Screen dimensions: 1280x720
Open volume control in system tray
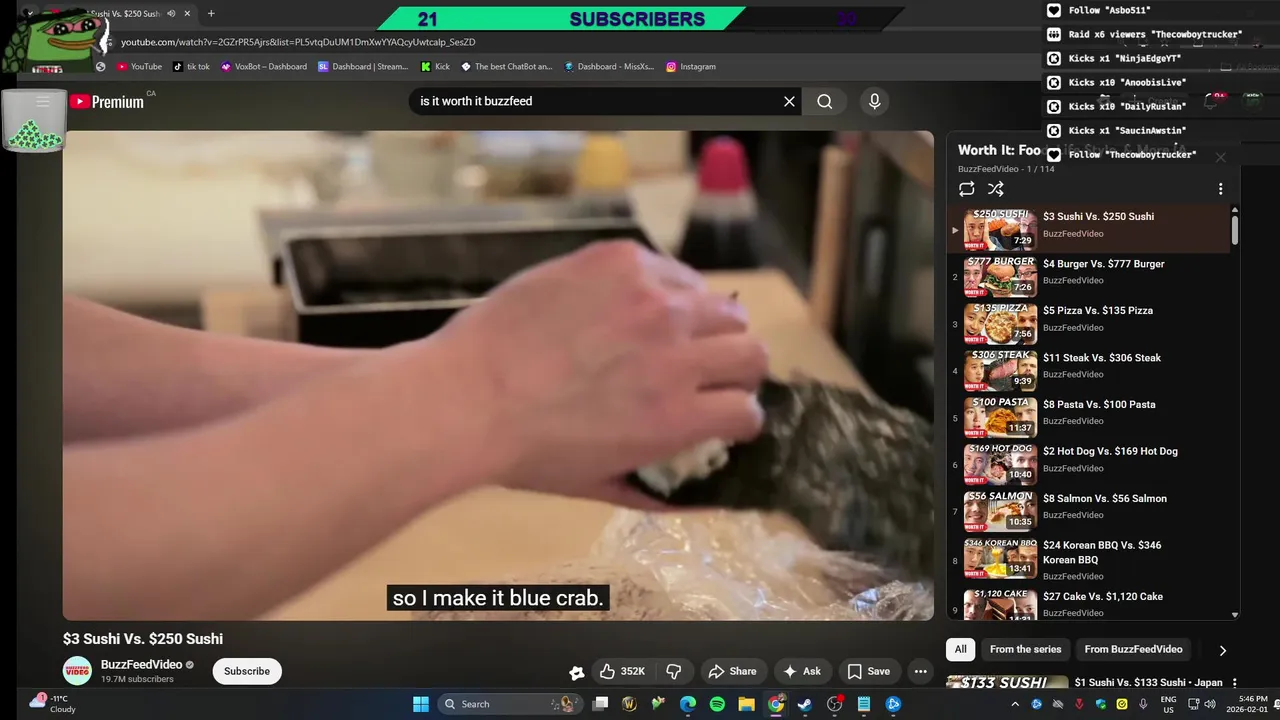(1211, 704)
